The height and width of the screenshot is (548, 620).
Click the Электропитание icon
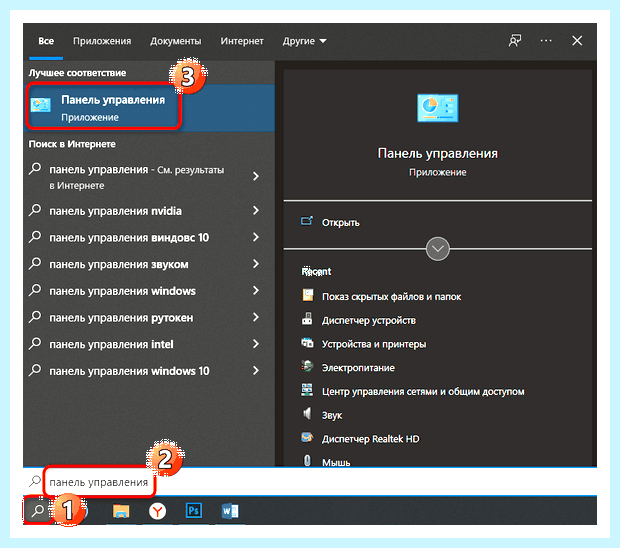click(307, 367)
